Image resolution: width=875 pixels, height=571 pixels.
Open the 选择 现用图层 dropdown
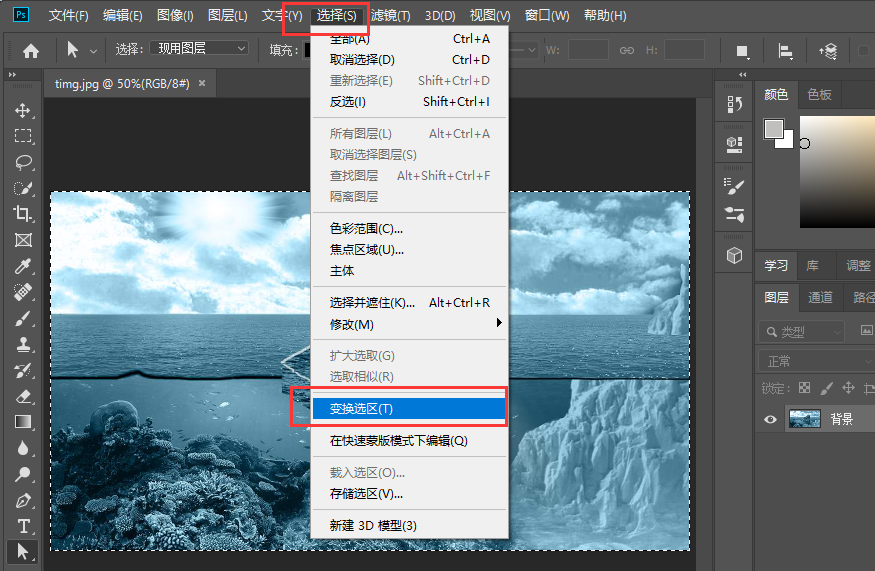[199, 49]
